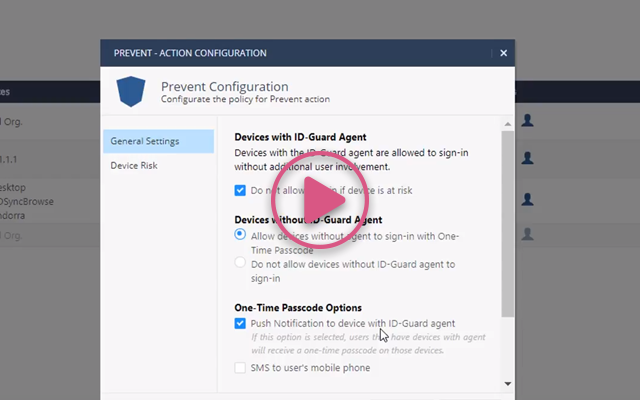The image size is (640, 400).
Task: Uncheck 'Do not allow' sign-in if device at risk
Action: 240,190
